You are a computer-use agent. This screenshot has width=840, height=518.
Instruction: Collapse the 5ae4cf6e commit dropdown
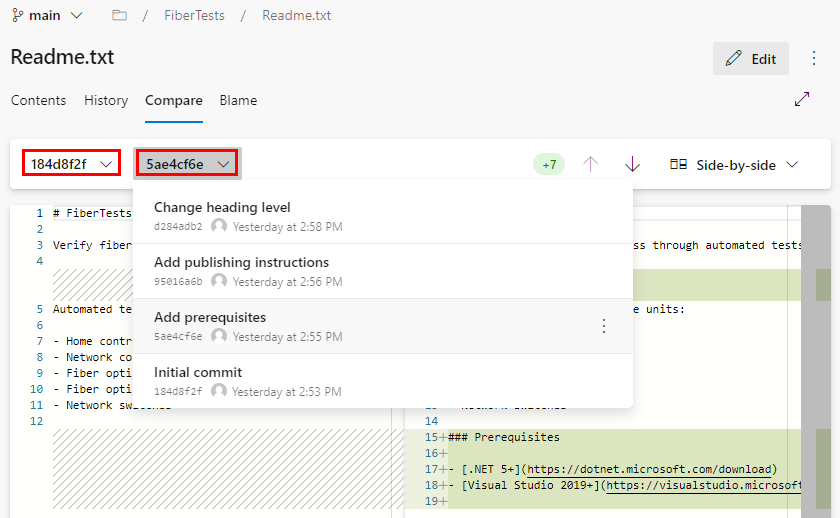(186, 164)
